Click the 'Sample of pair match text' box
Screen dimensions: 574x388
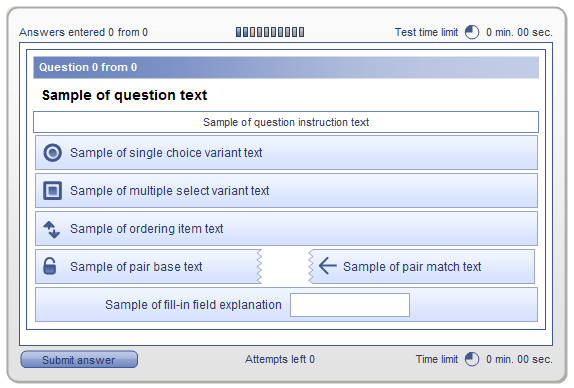tap(421, 266)
